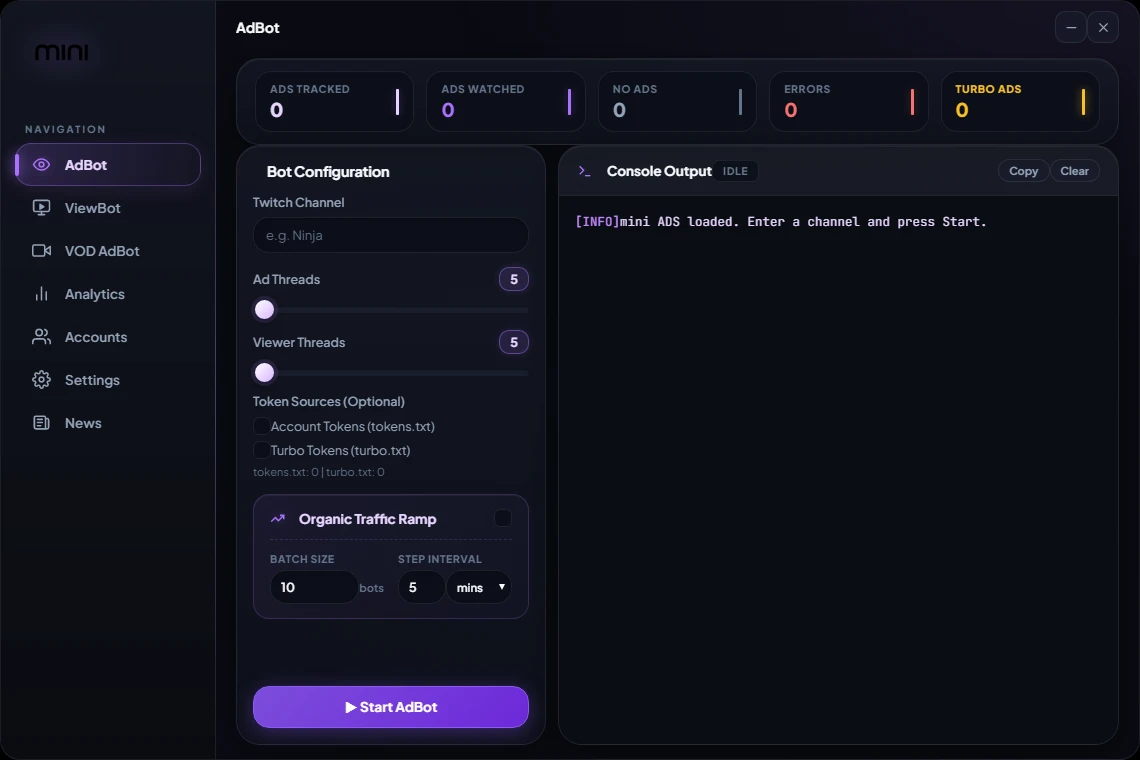Click the Twitch Channel input field

[390, 235]
